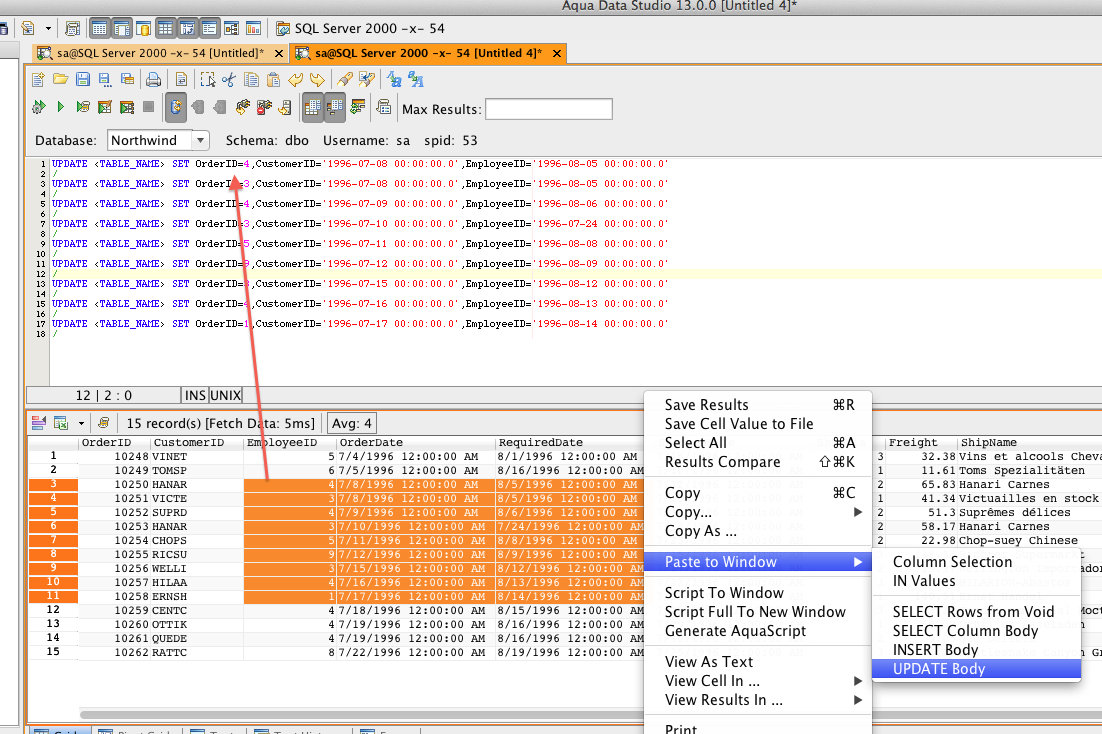
Task: Click the scroll script icon in results toolbar
Action: click(103, 423)
